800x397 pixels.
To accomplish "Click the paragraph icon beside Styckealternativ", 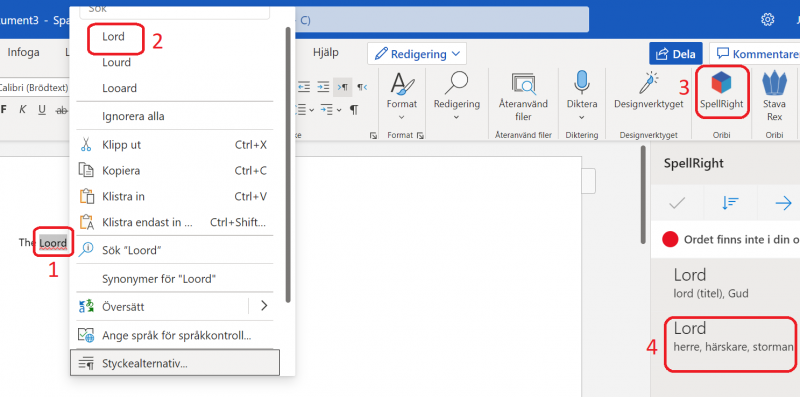I will click(86, 363).
